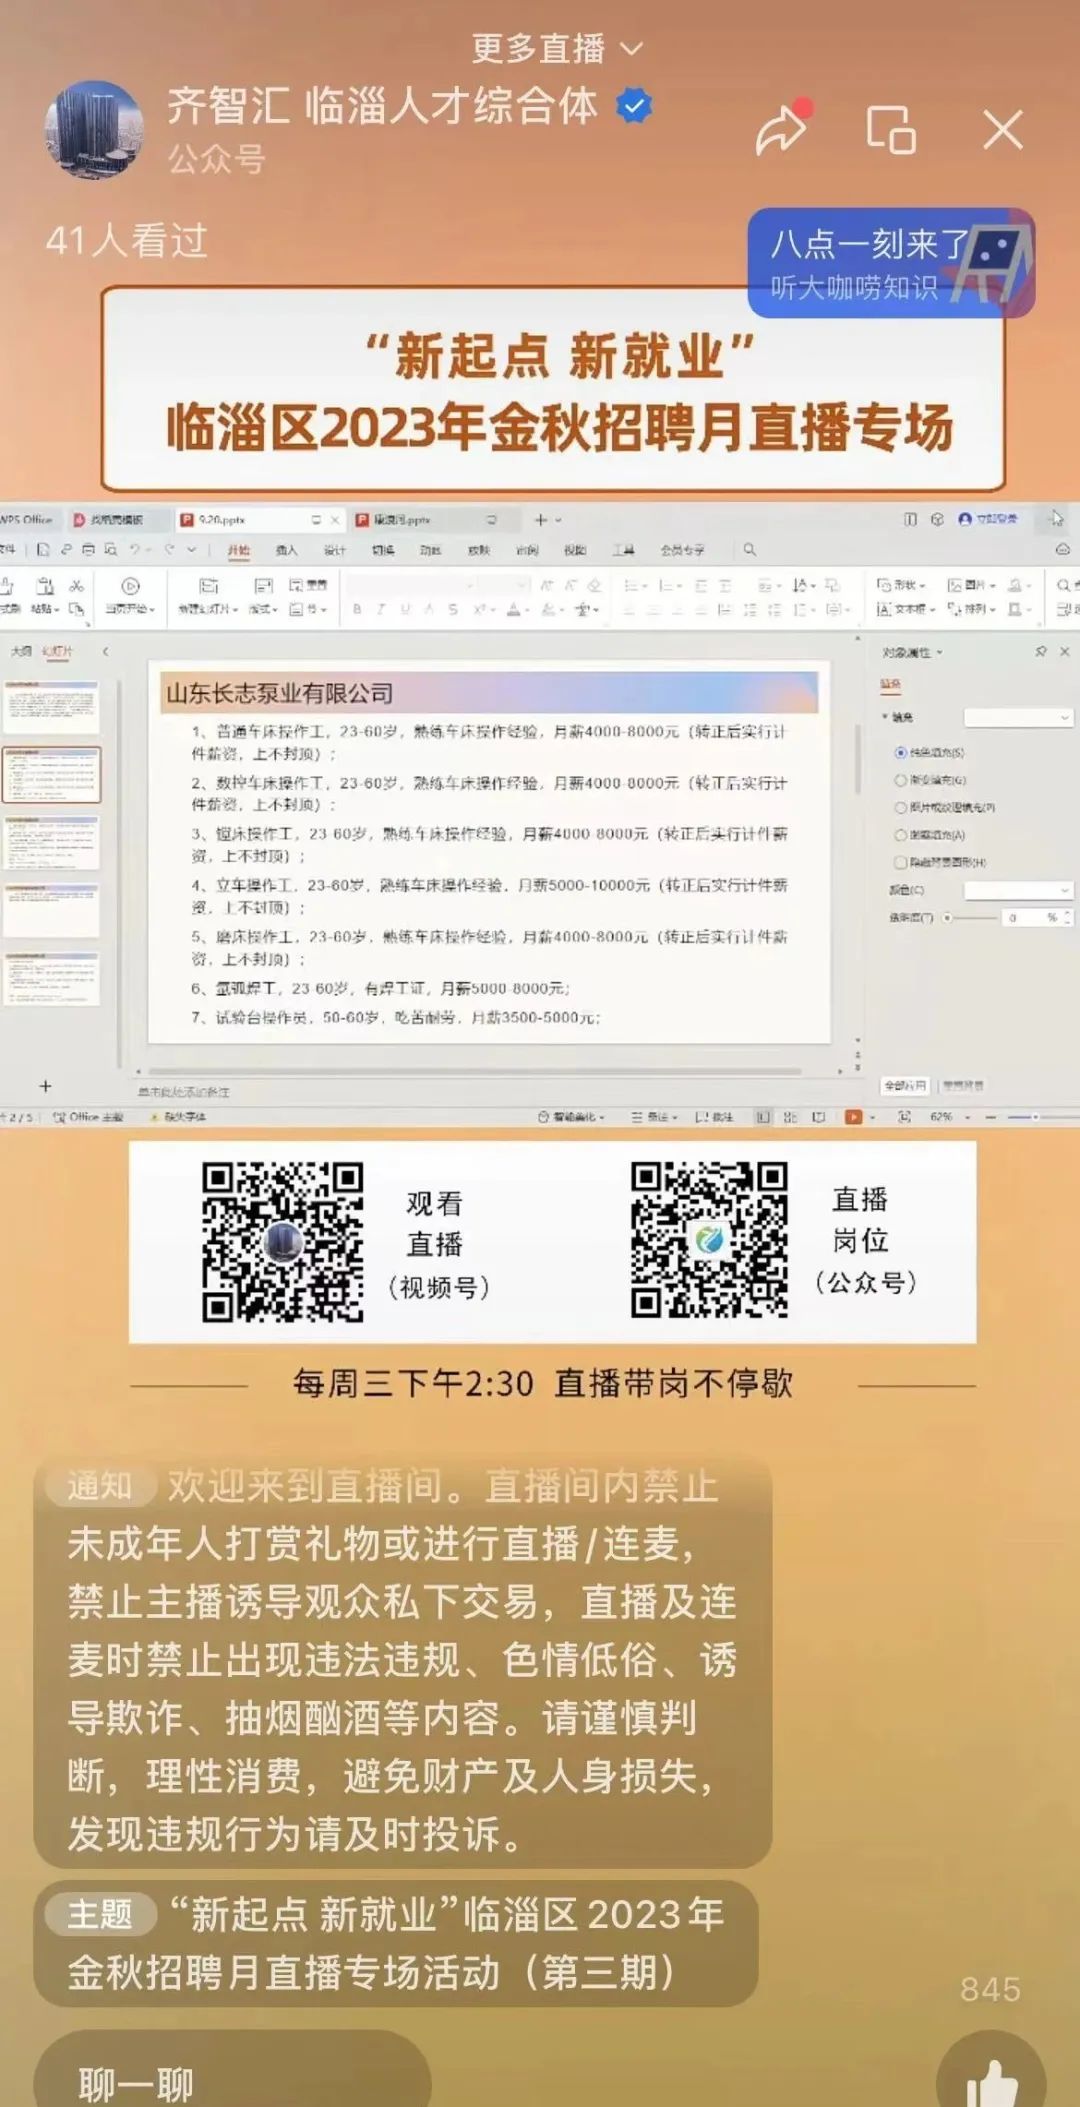The height and width of the screenshot is (2107, 1080).
Task: Open the 视图 ribbon tab
Action: [x=575, y=550]
